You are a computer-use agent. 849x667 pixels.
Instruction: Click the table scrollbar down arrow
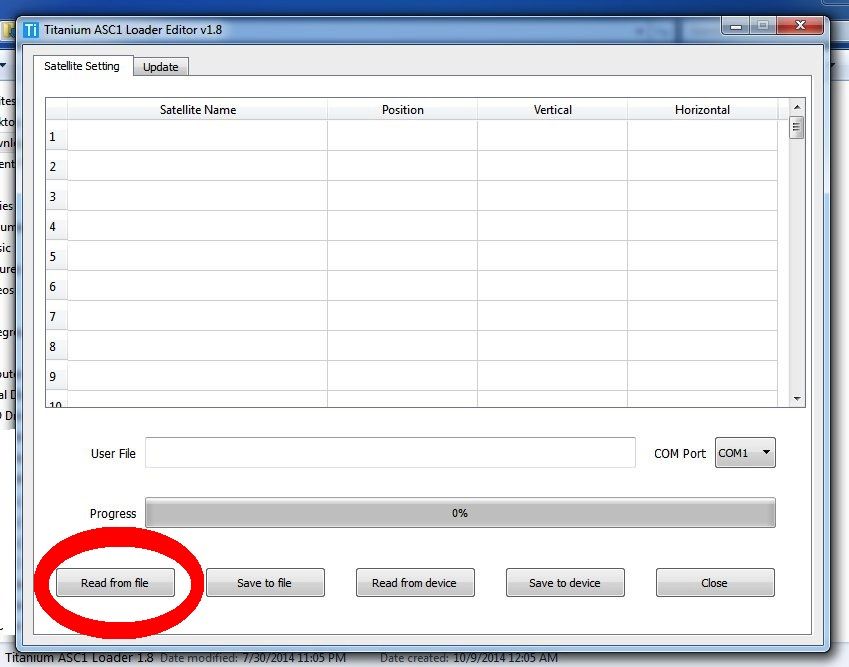tap(797, 399)
